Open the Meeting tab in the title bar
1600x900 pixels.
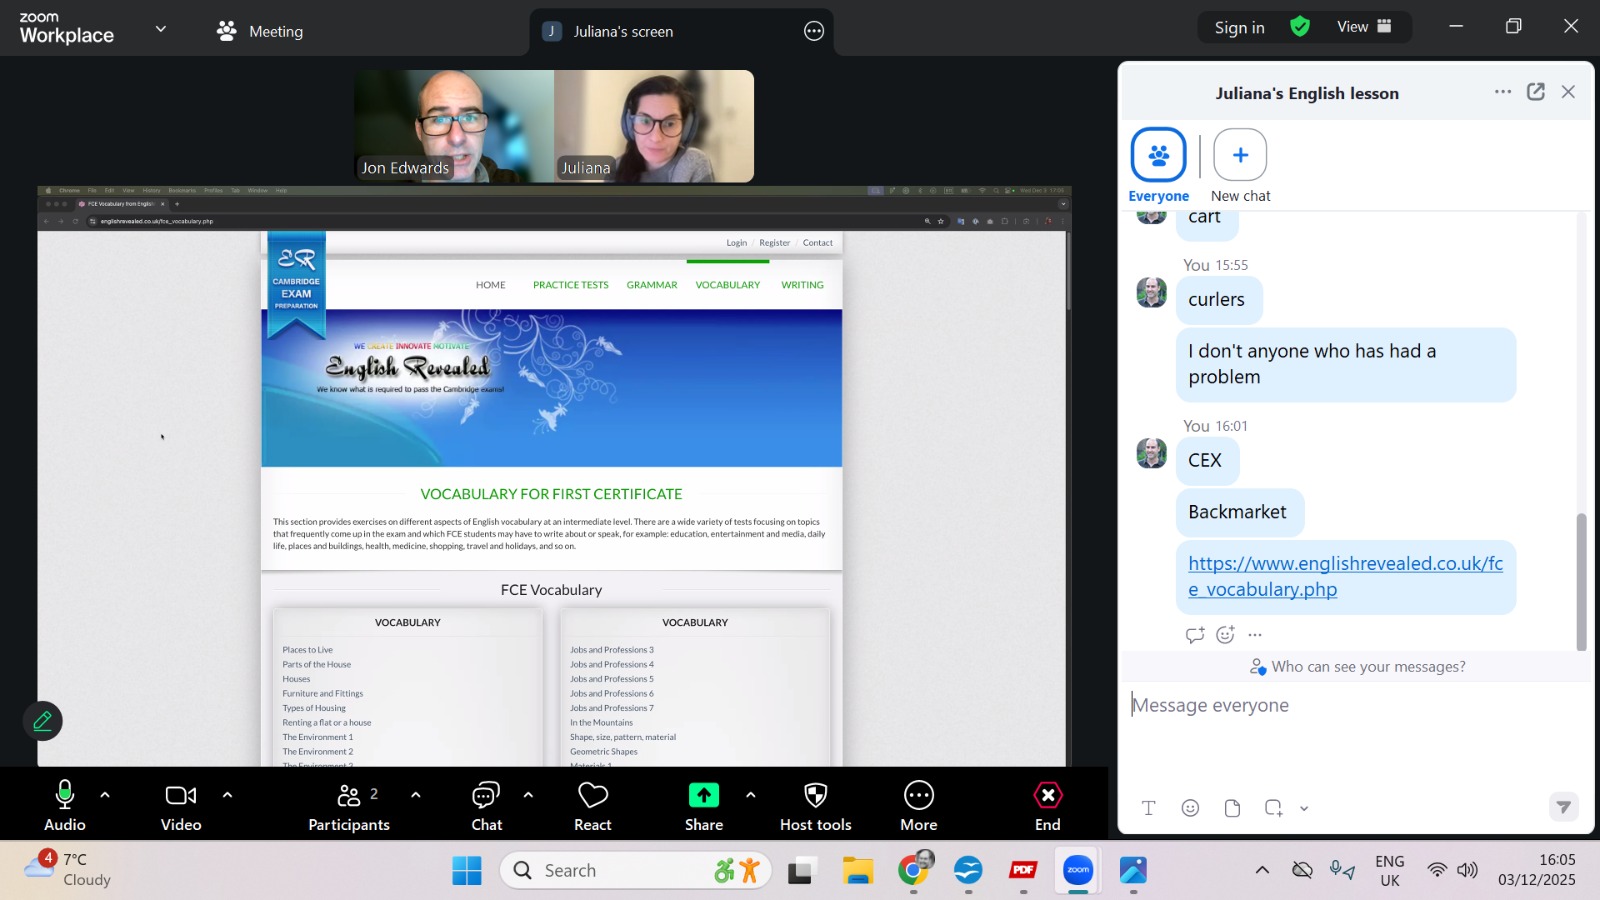260,31
